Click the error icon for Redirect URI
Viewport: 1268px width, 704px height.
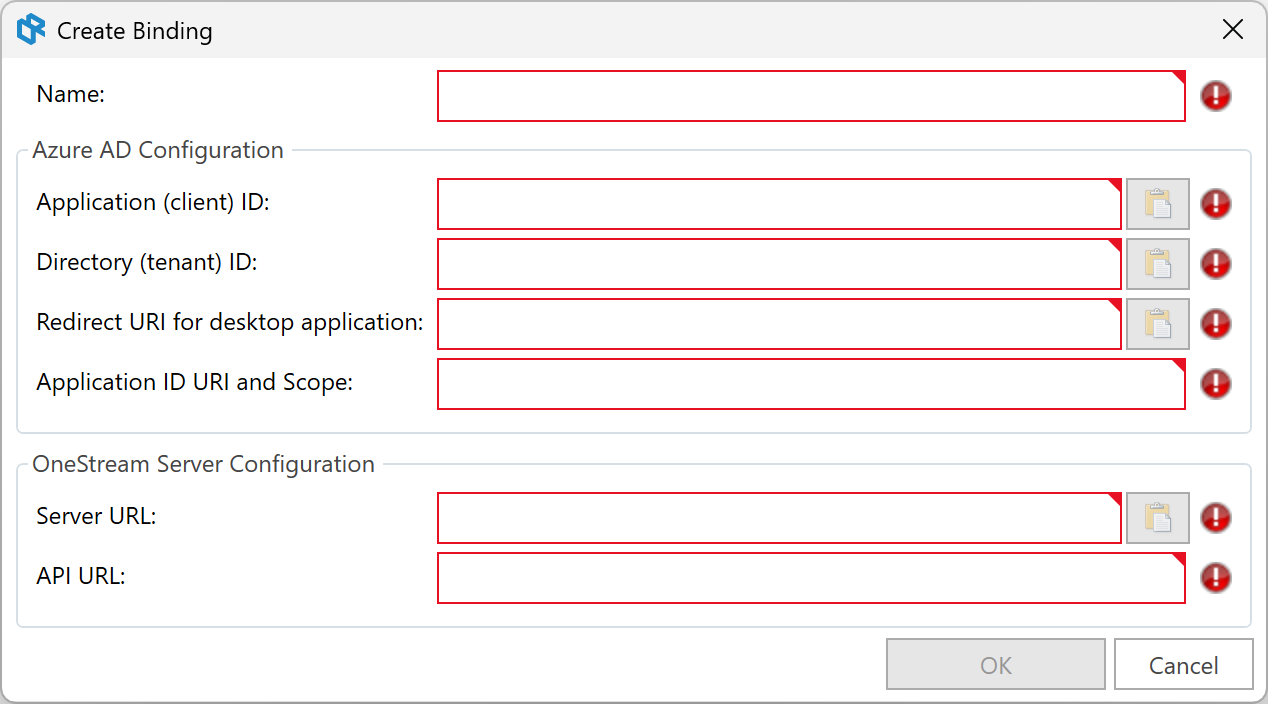point(1216,324)
